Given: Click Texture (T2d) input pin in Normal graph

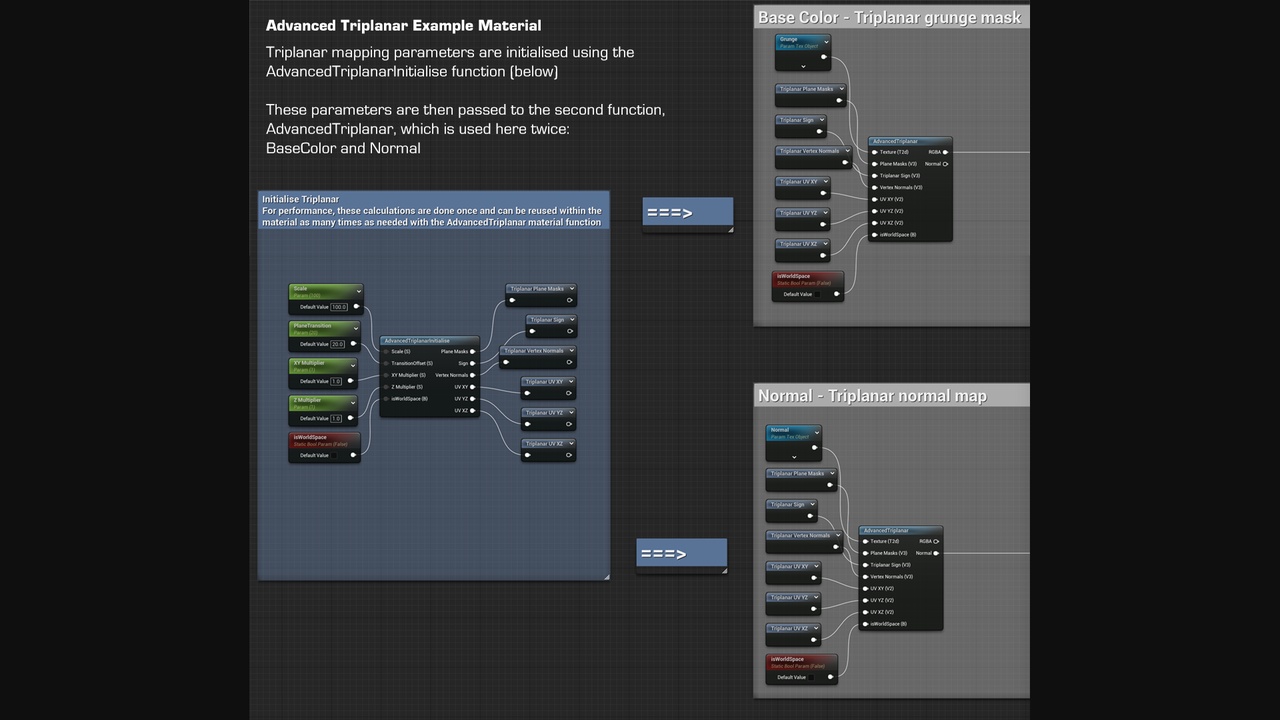Looking at the screenshot, I should pyautogui.click(x=865, y=541).
